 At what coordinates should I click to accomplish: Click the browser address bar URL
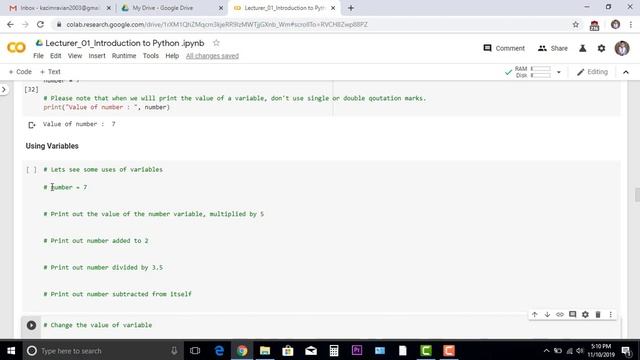click(x=217, y=24)
